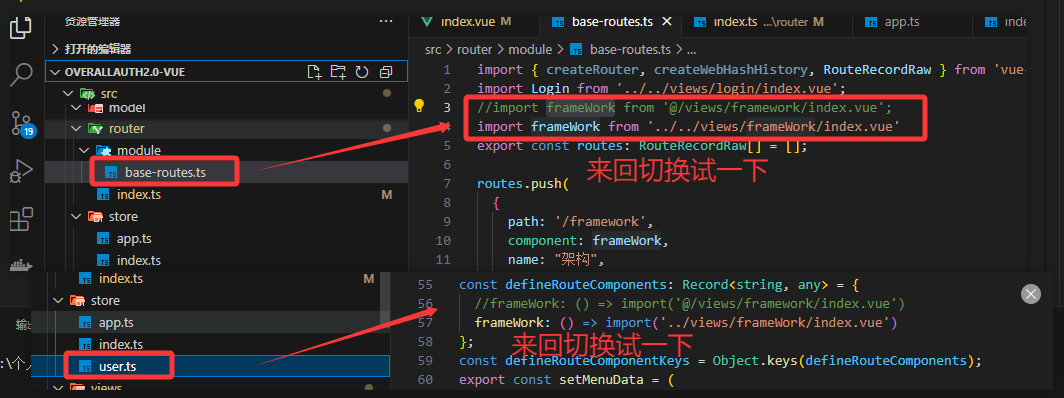This screenshot has height=398, width=1064.
Task: Open index.ts in the lower store folder
Action: tap(210, 344)
